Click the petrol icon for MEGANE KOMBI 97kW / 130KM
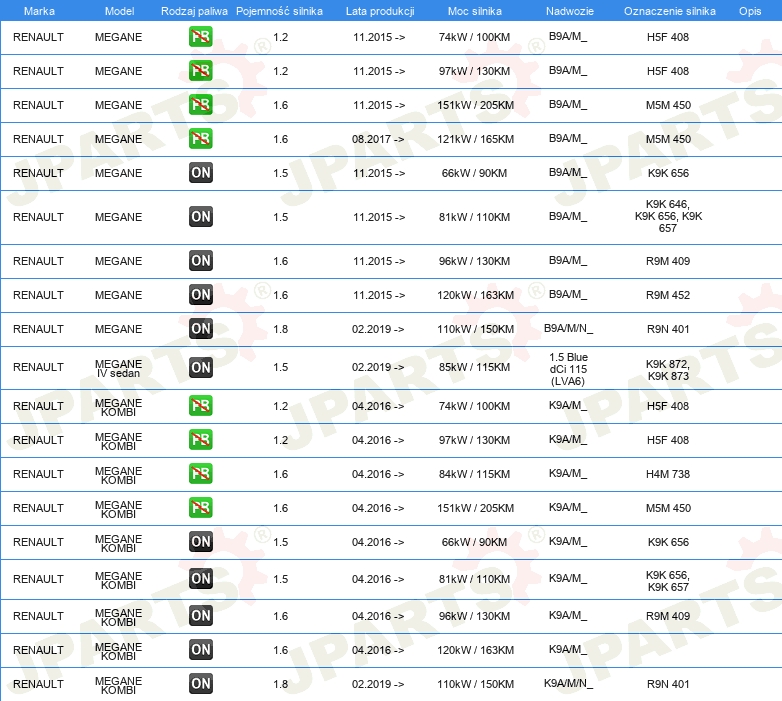The image size is (782, 701). click(x=200, y=440)
